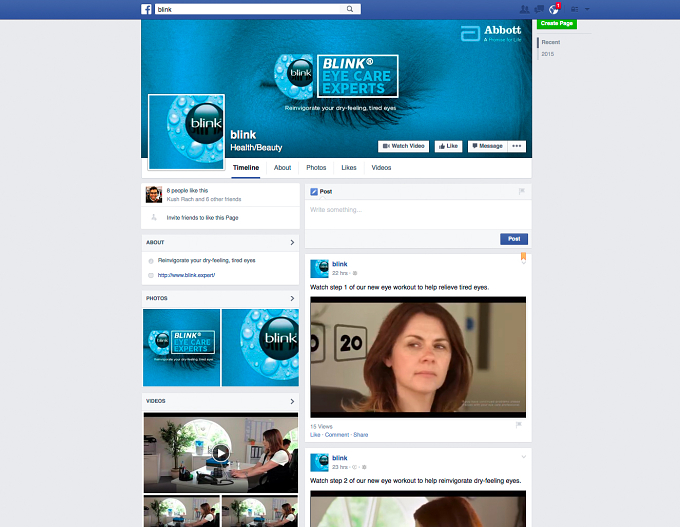Image resolution: width=680 pixels, height=527 pixels.
Task: Click Share under the step 1 video
Action: click(360, 435)
